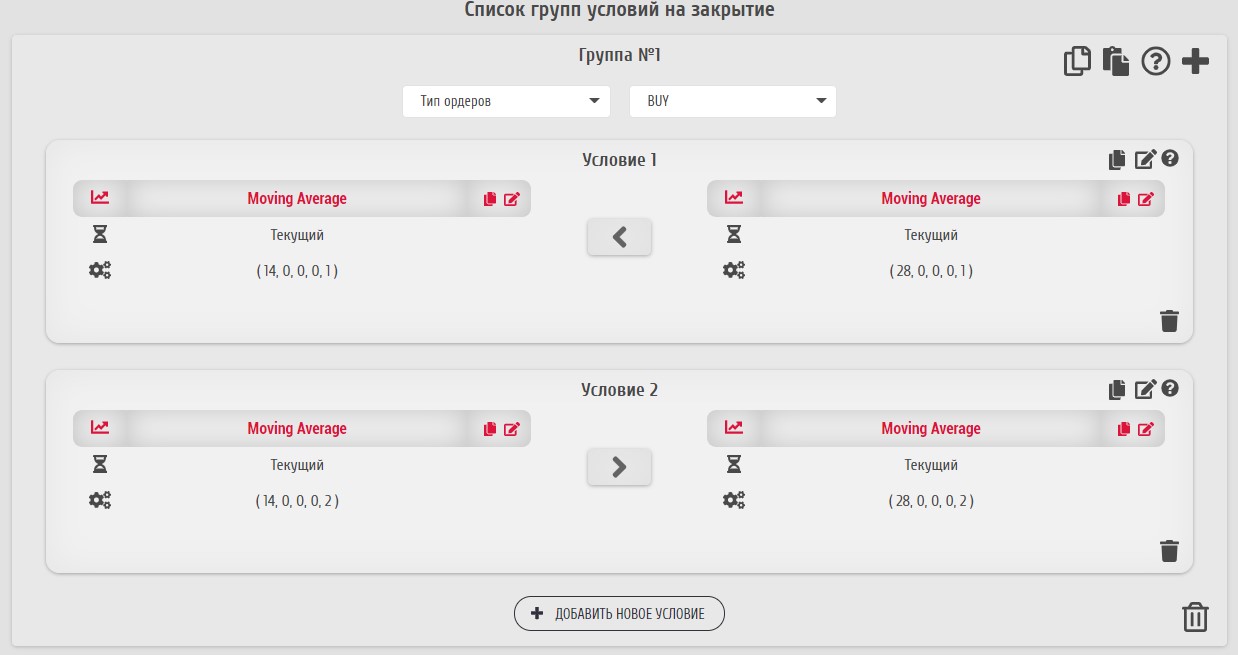Edit left Moving Average in Условие 1

click(x=512, y=199)
